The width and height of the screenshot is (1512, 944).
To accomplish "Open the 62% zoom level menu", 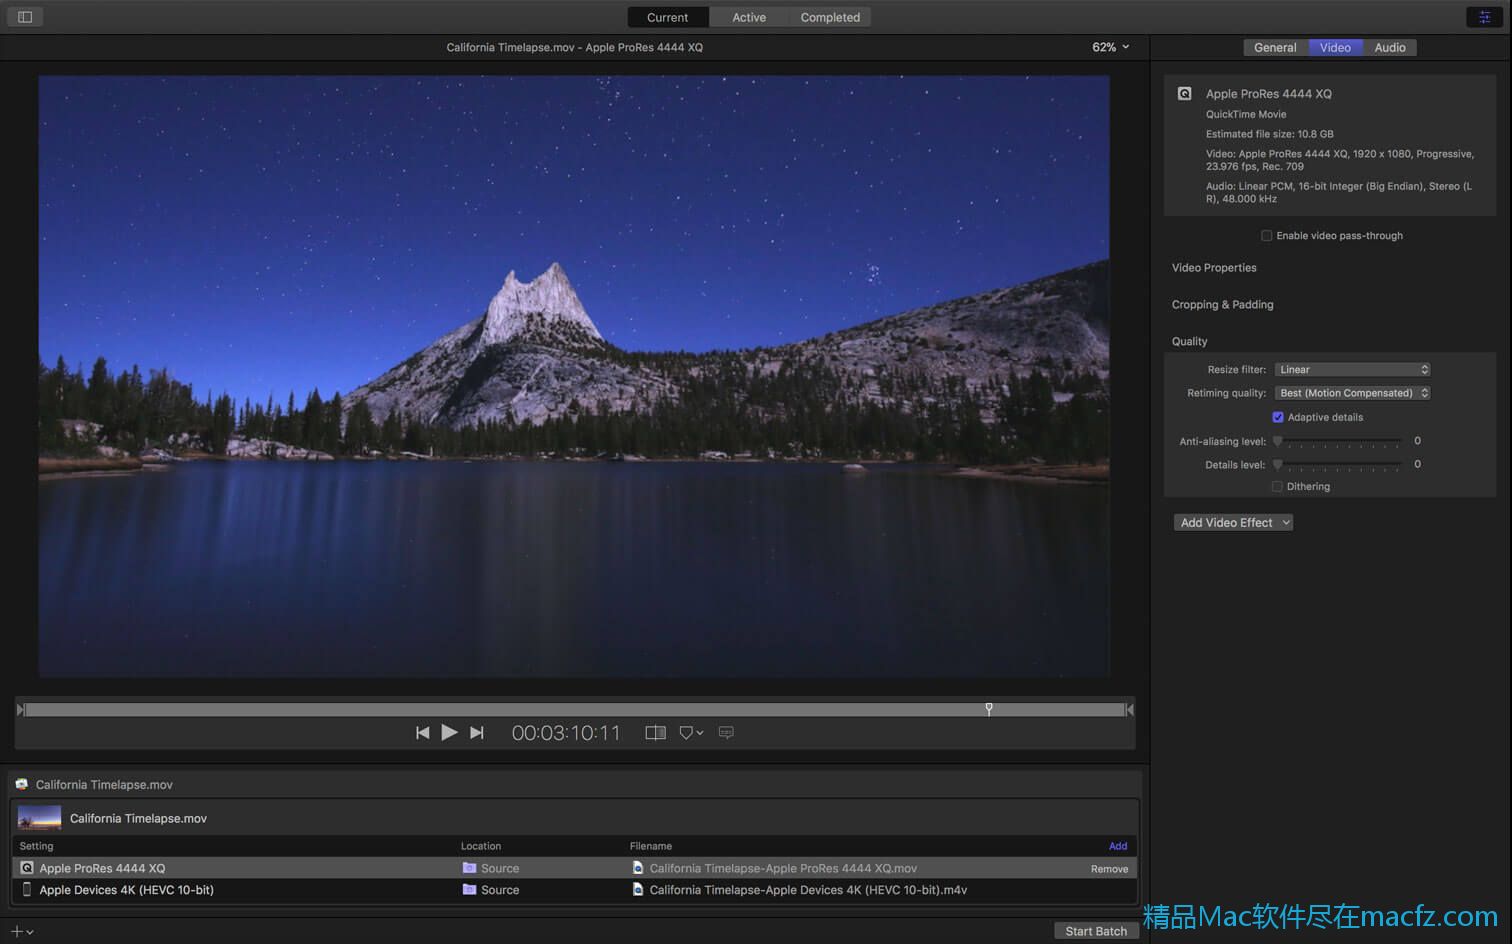I will [x=1110, y=47].
